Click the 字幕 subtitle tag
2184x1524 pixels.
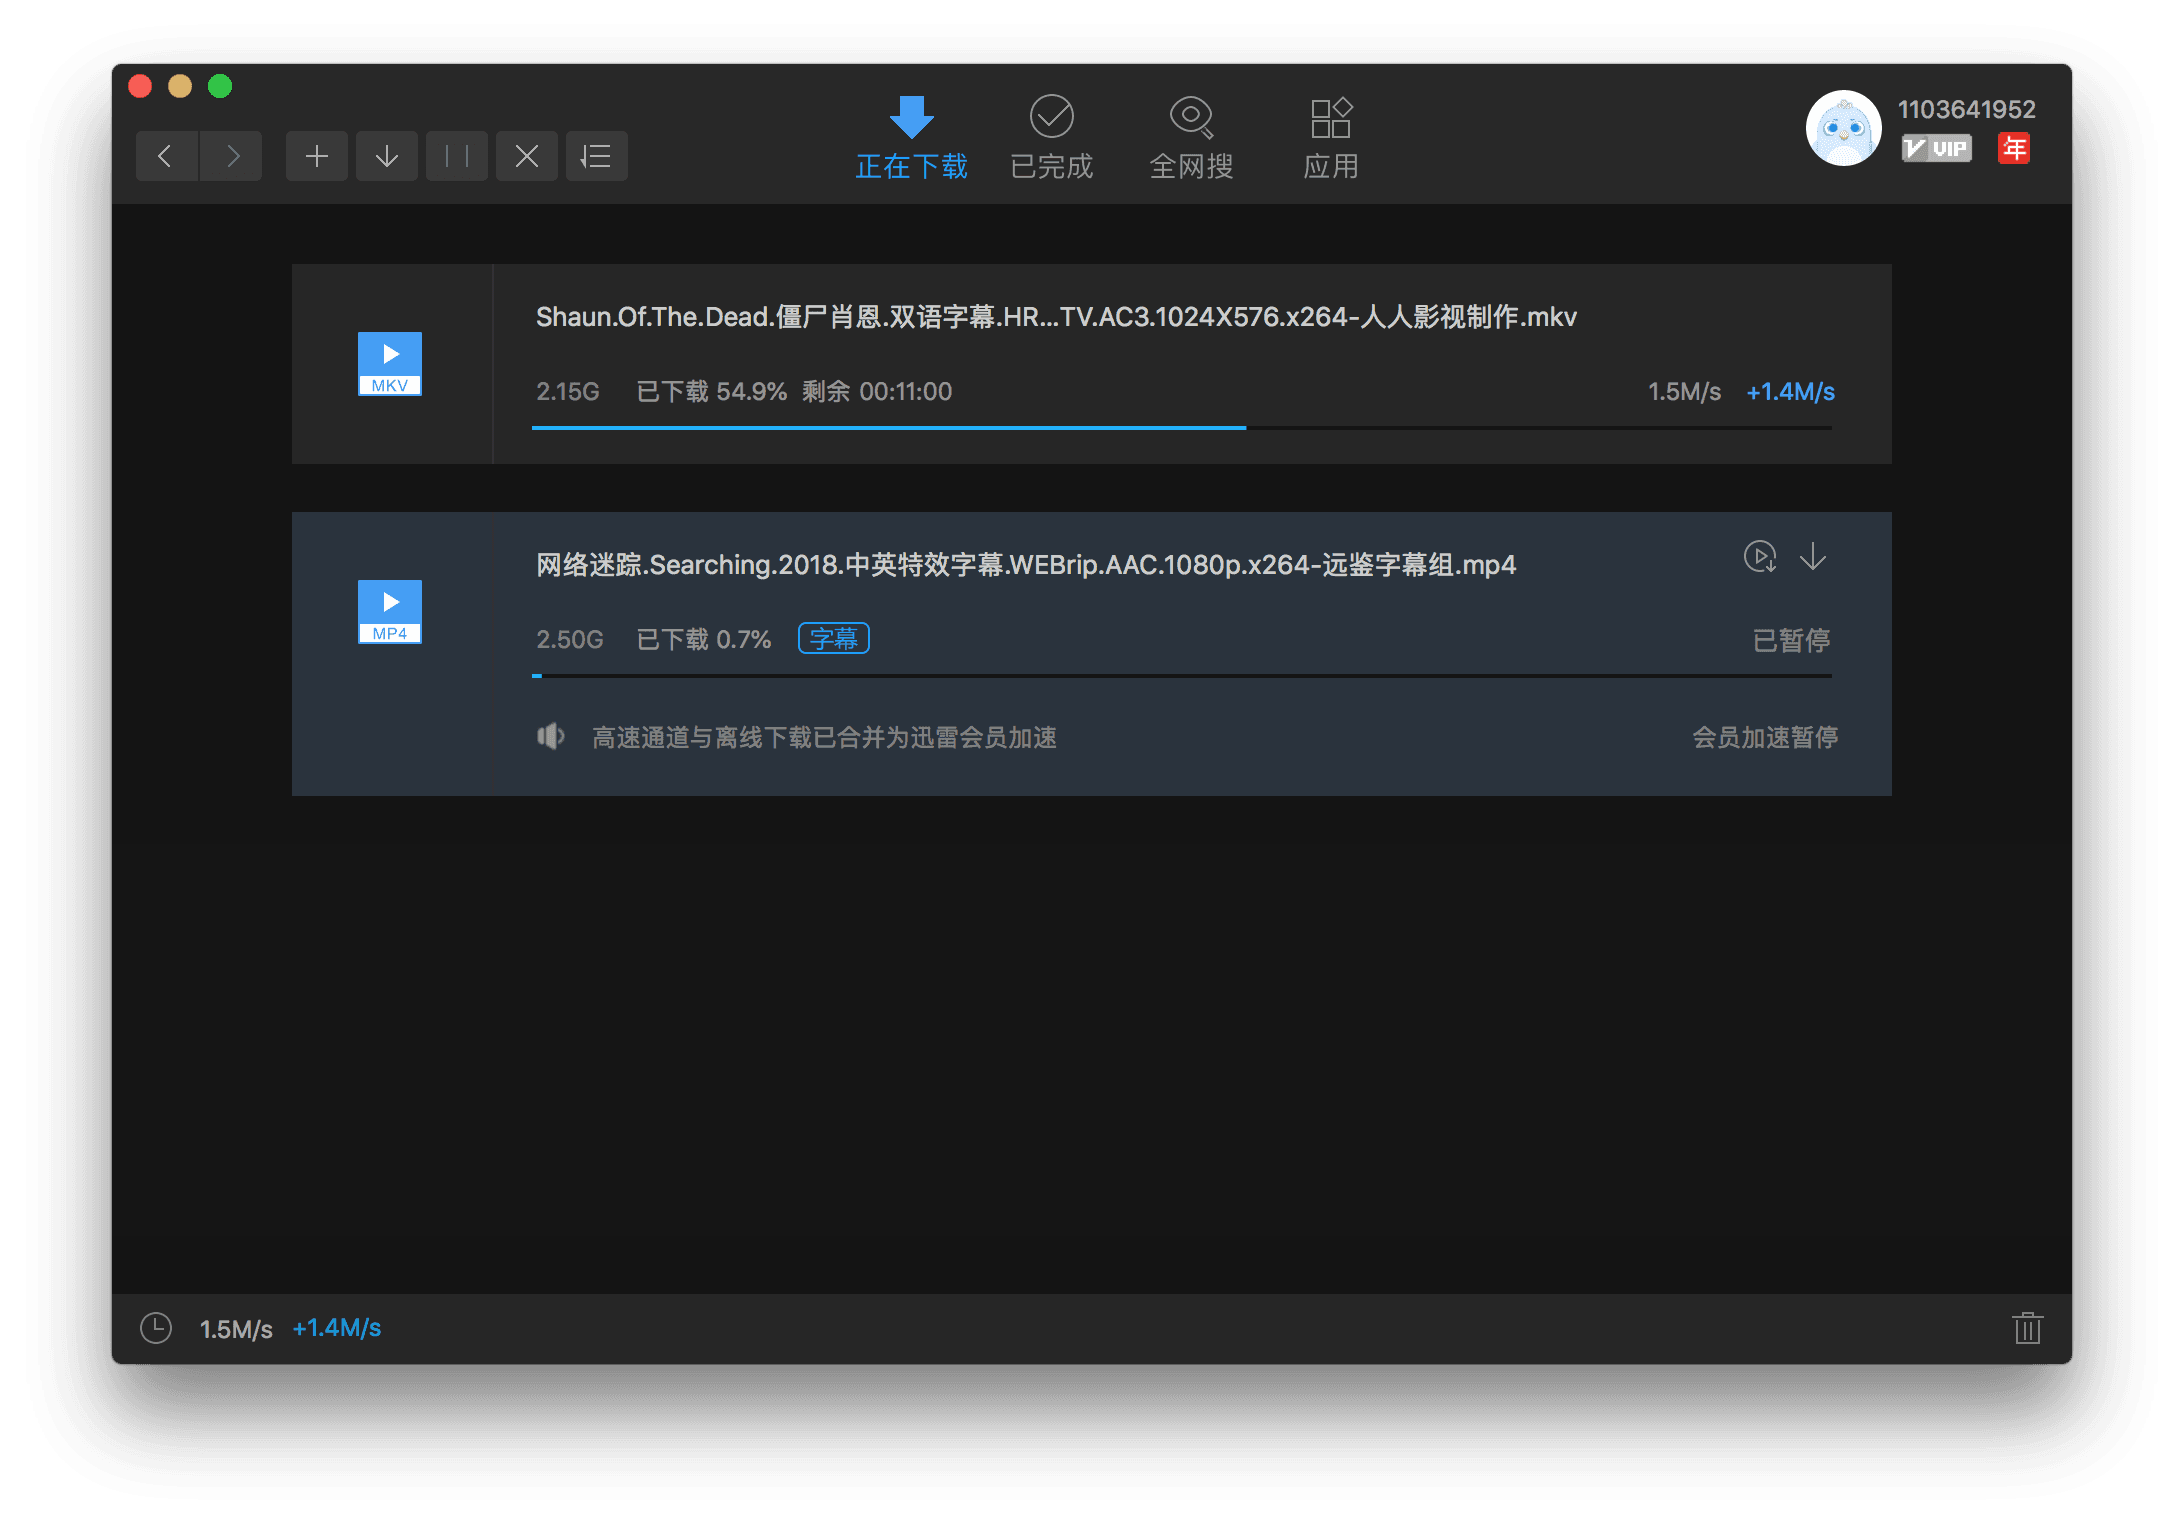pos(833,638)
